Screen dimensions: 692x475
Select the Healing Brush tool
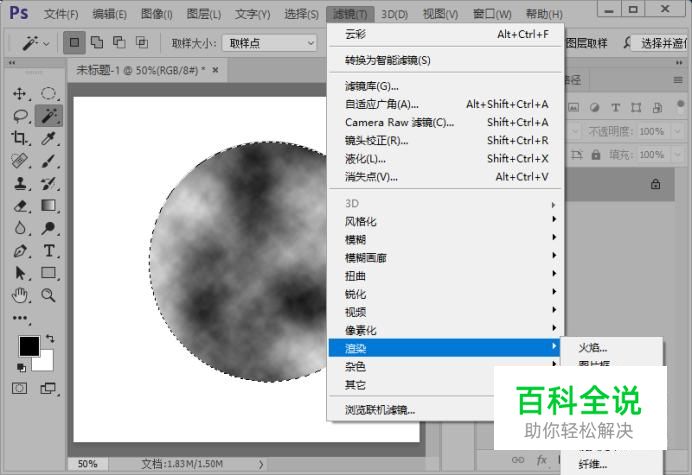coord(19,161)
